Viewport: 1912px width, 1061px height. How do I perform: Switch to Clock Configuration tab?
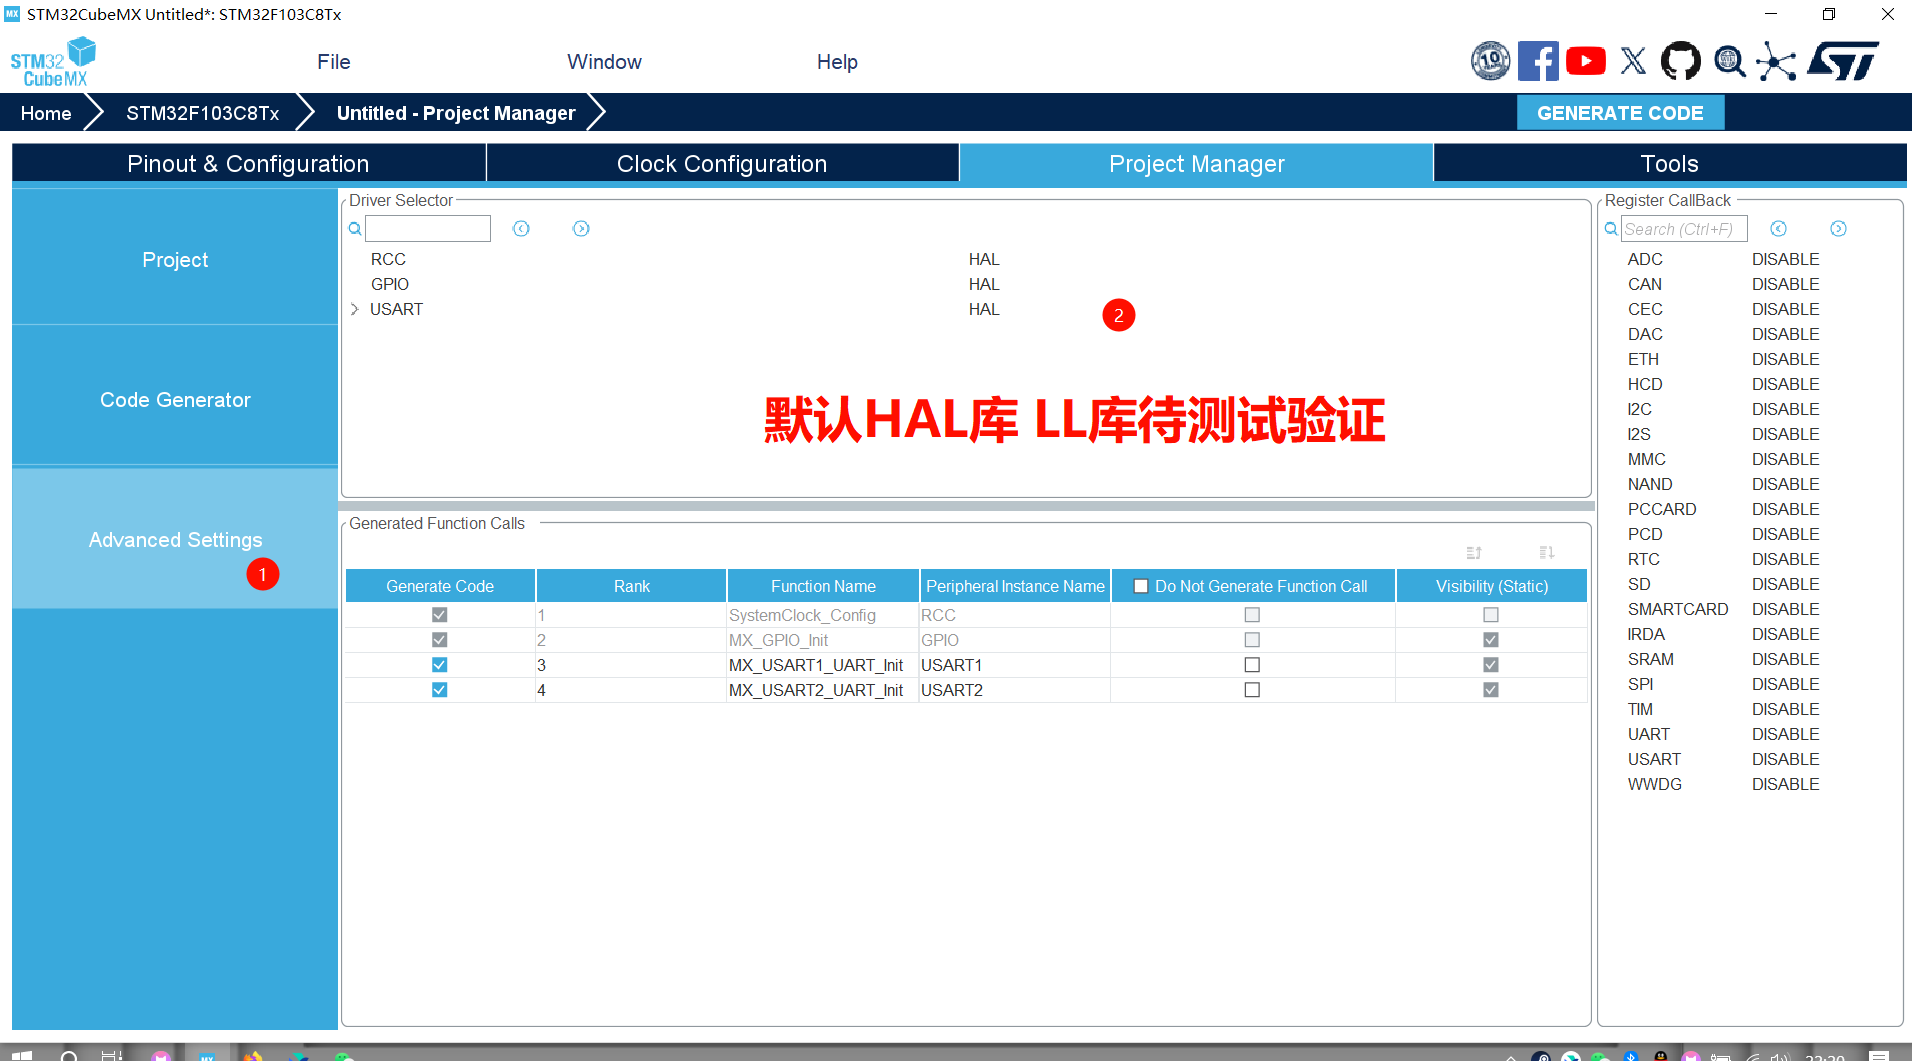point(722,164)
